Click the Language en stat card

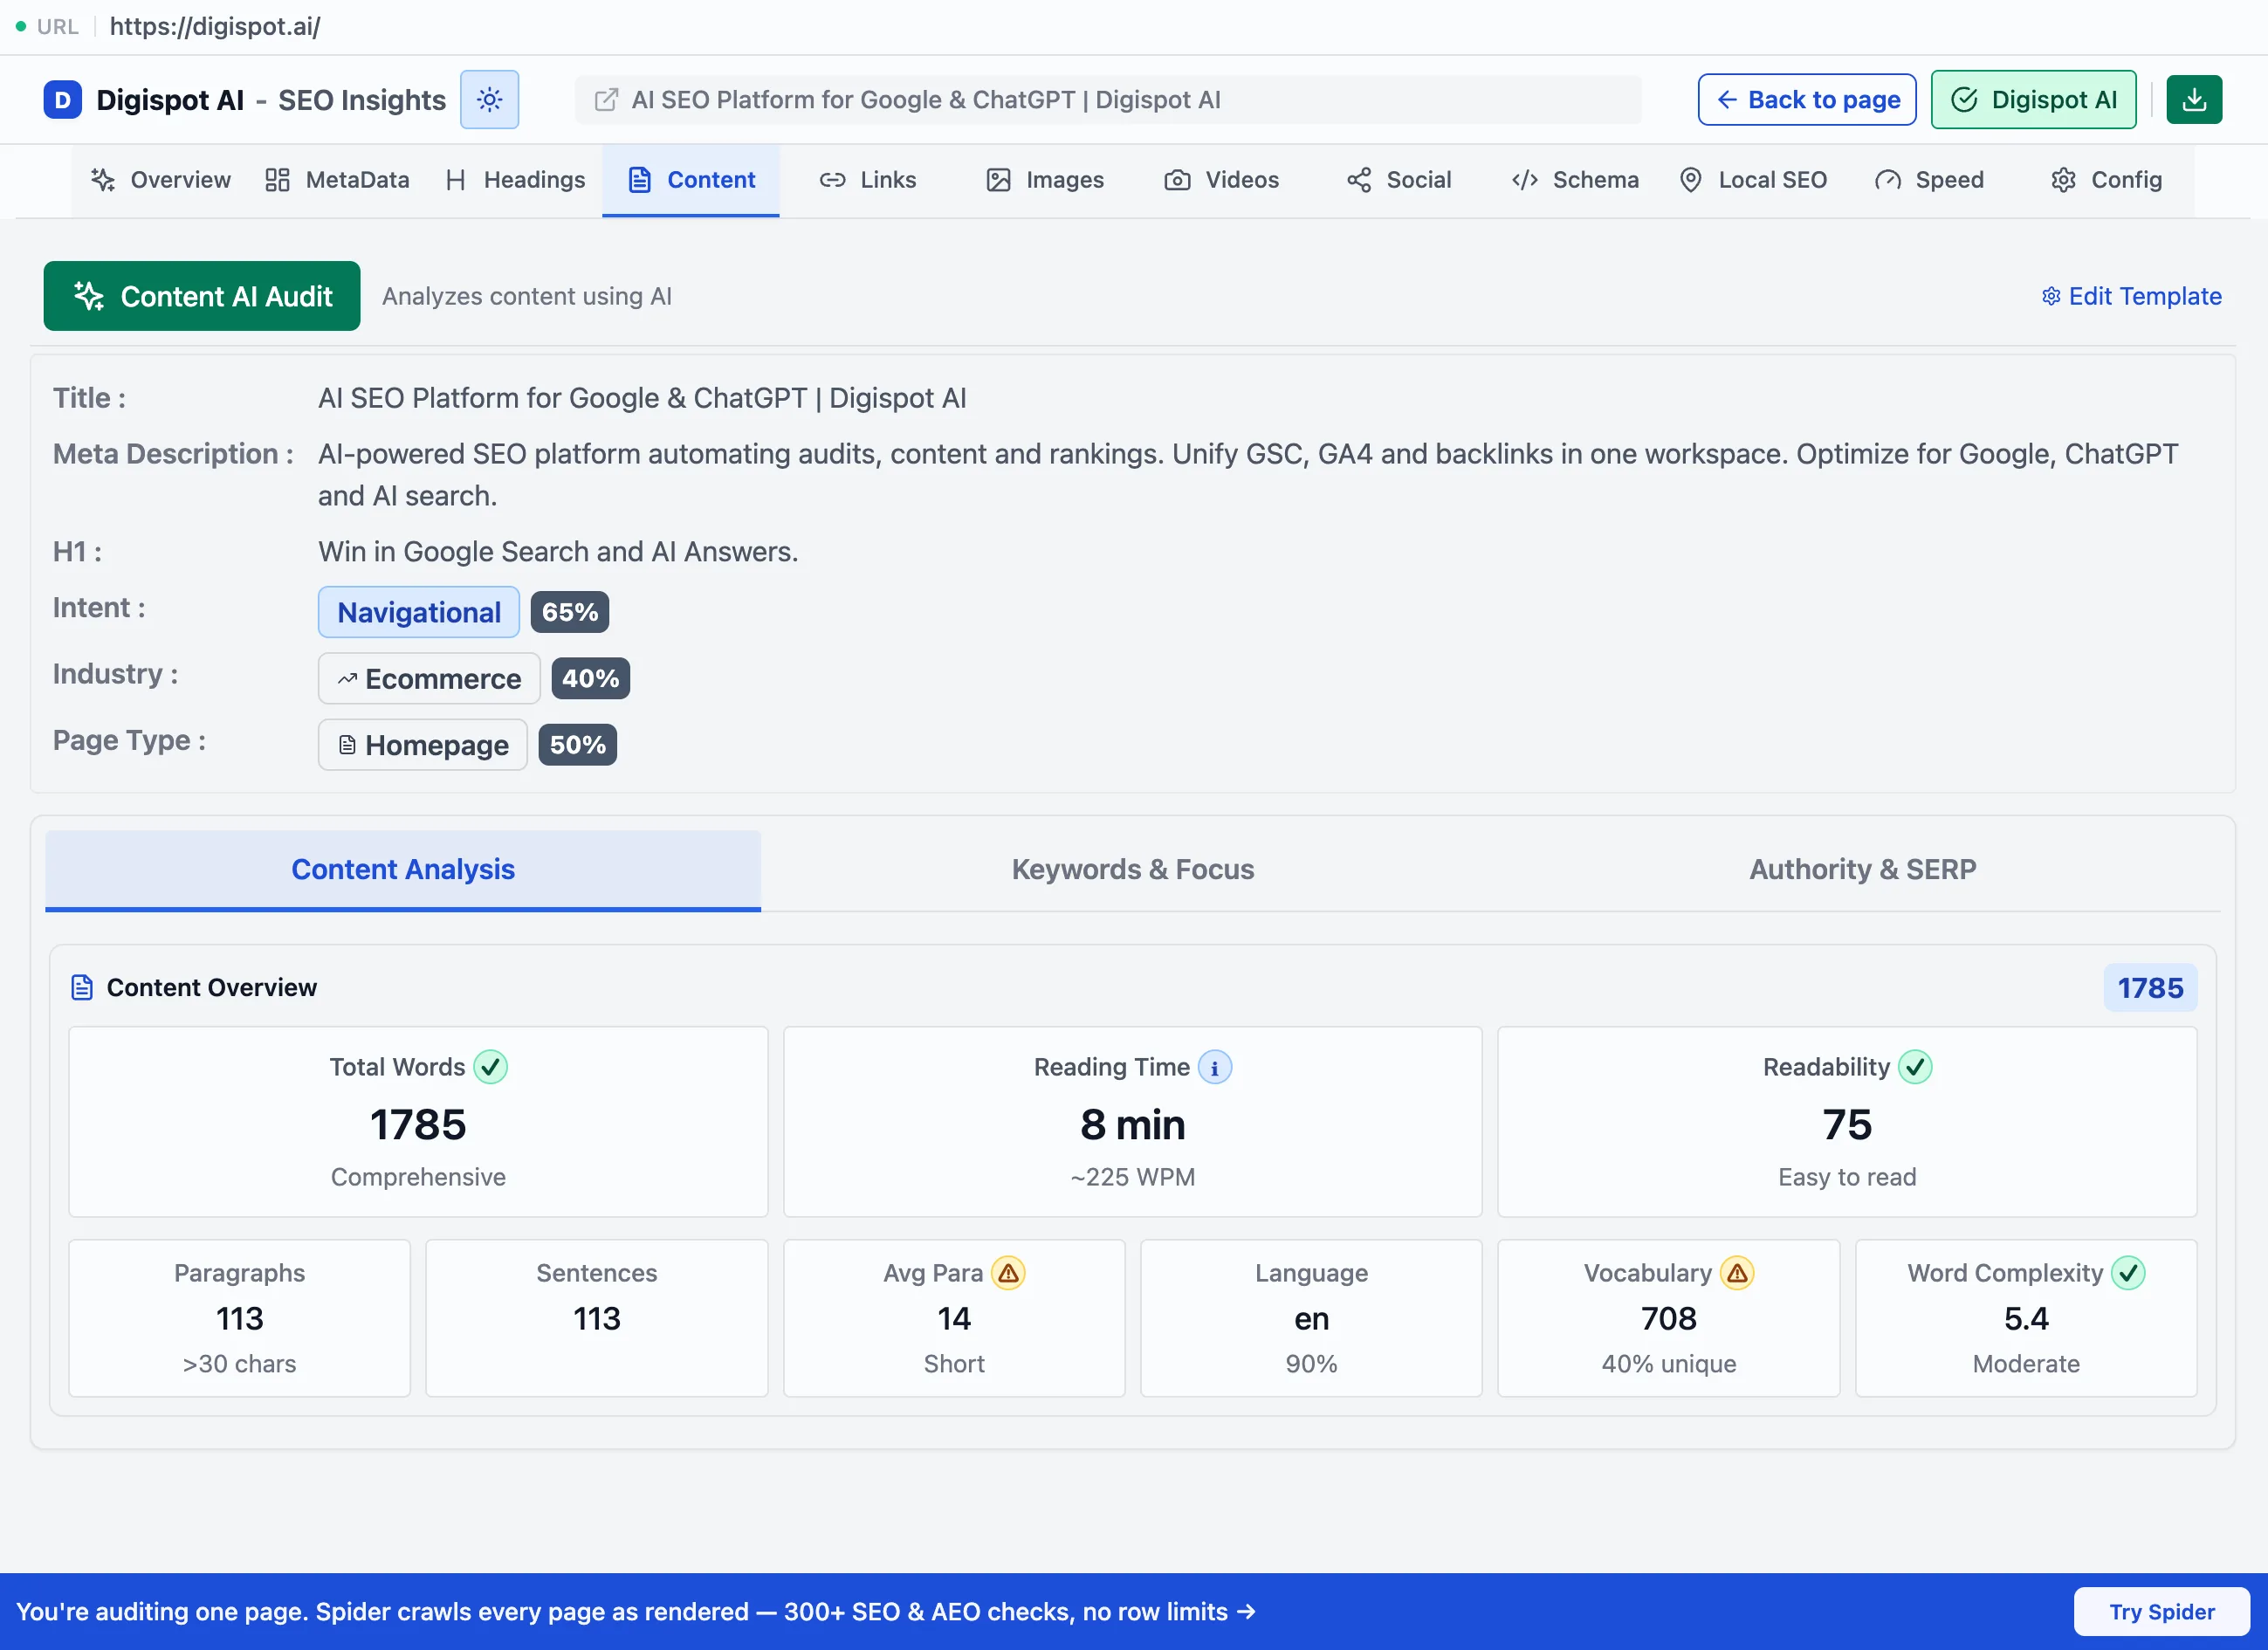[x=1311, y=1318]
